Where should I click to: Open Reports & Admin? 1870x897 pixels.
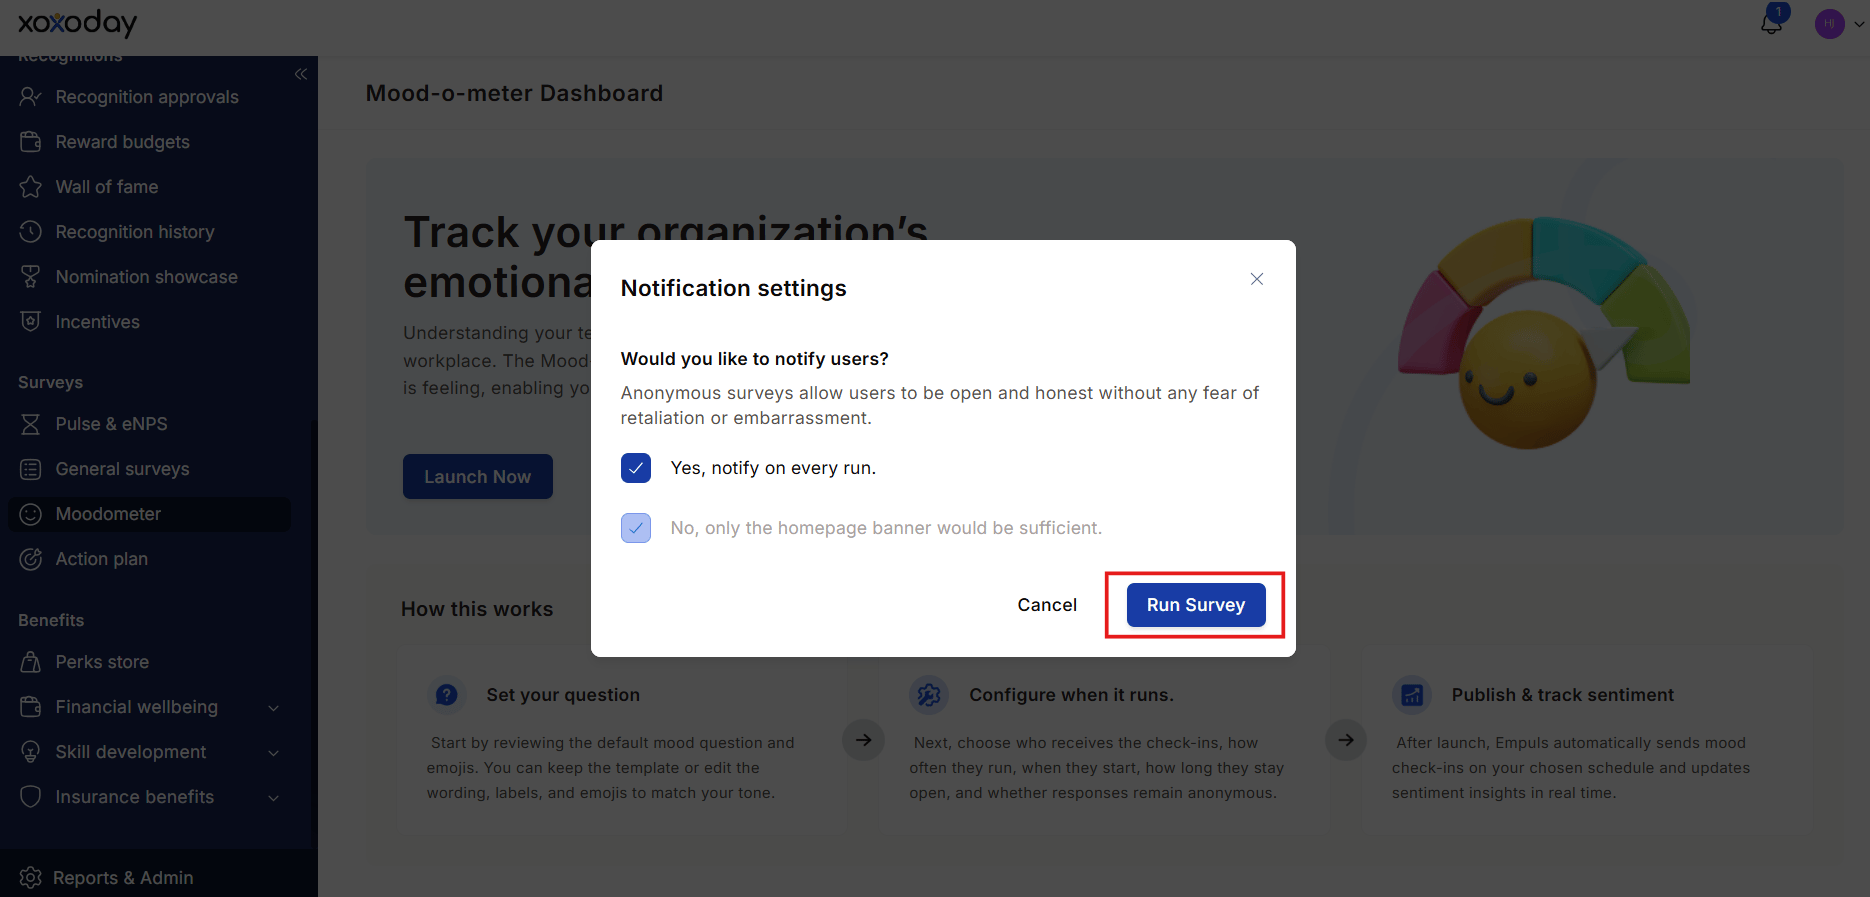(x=123, y=878)
